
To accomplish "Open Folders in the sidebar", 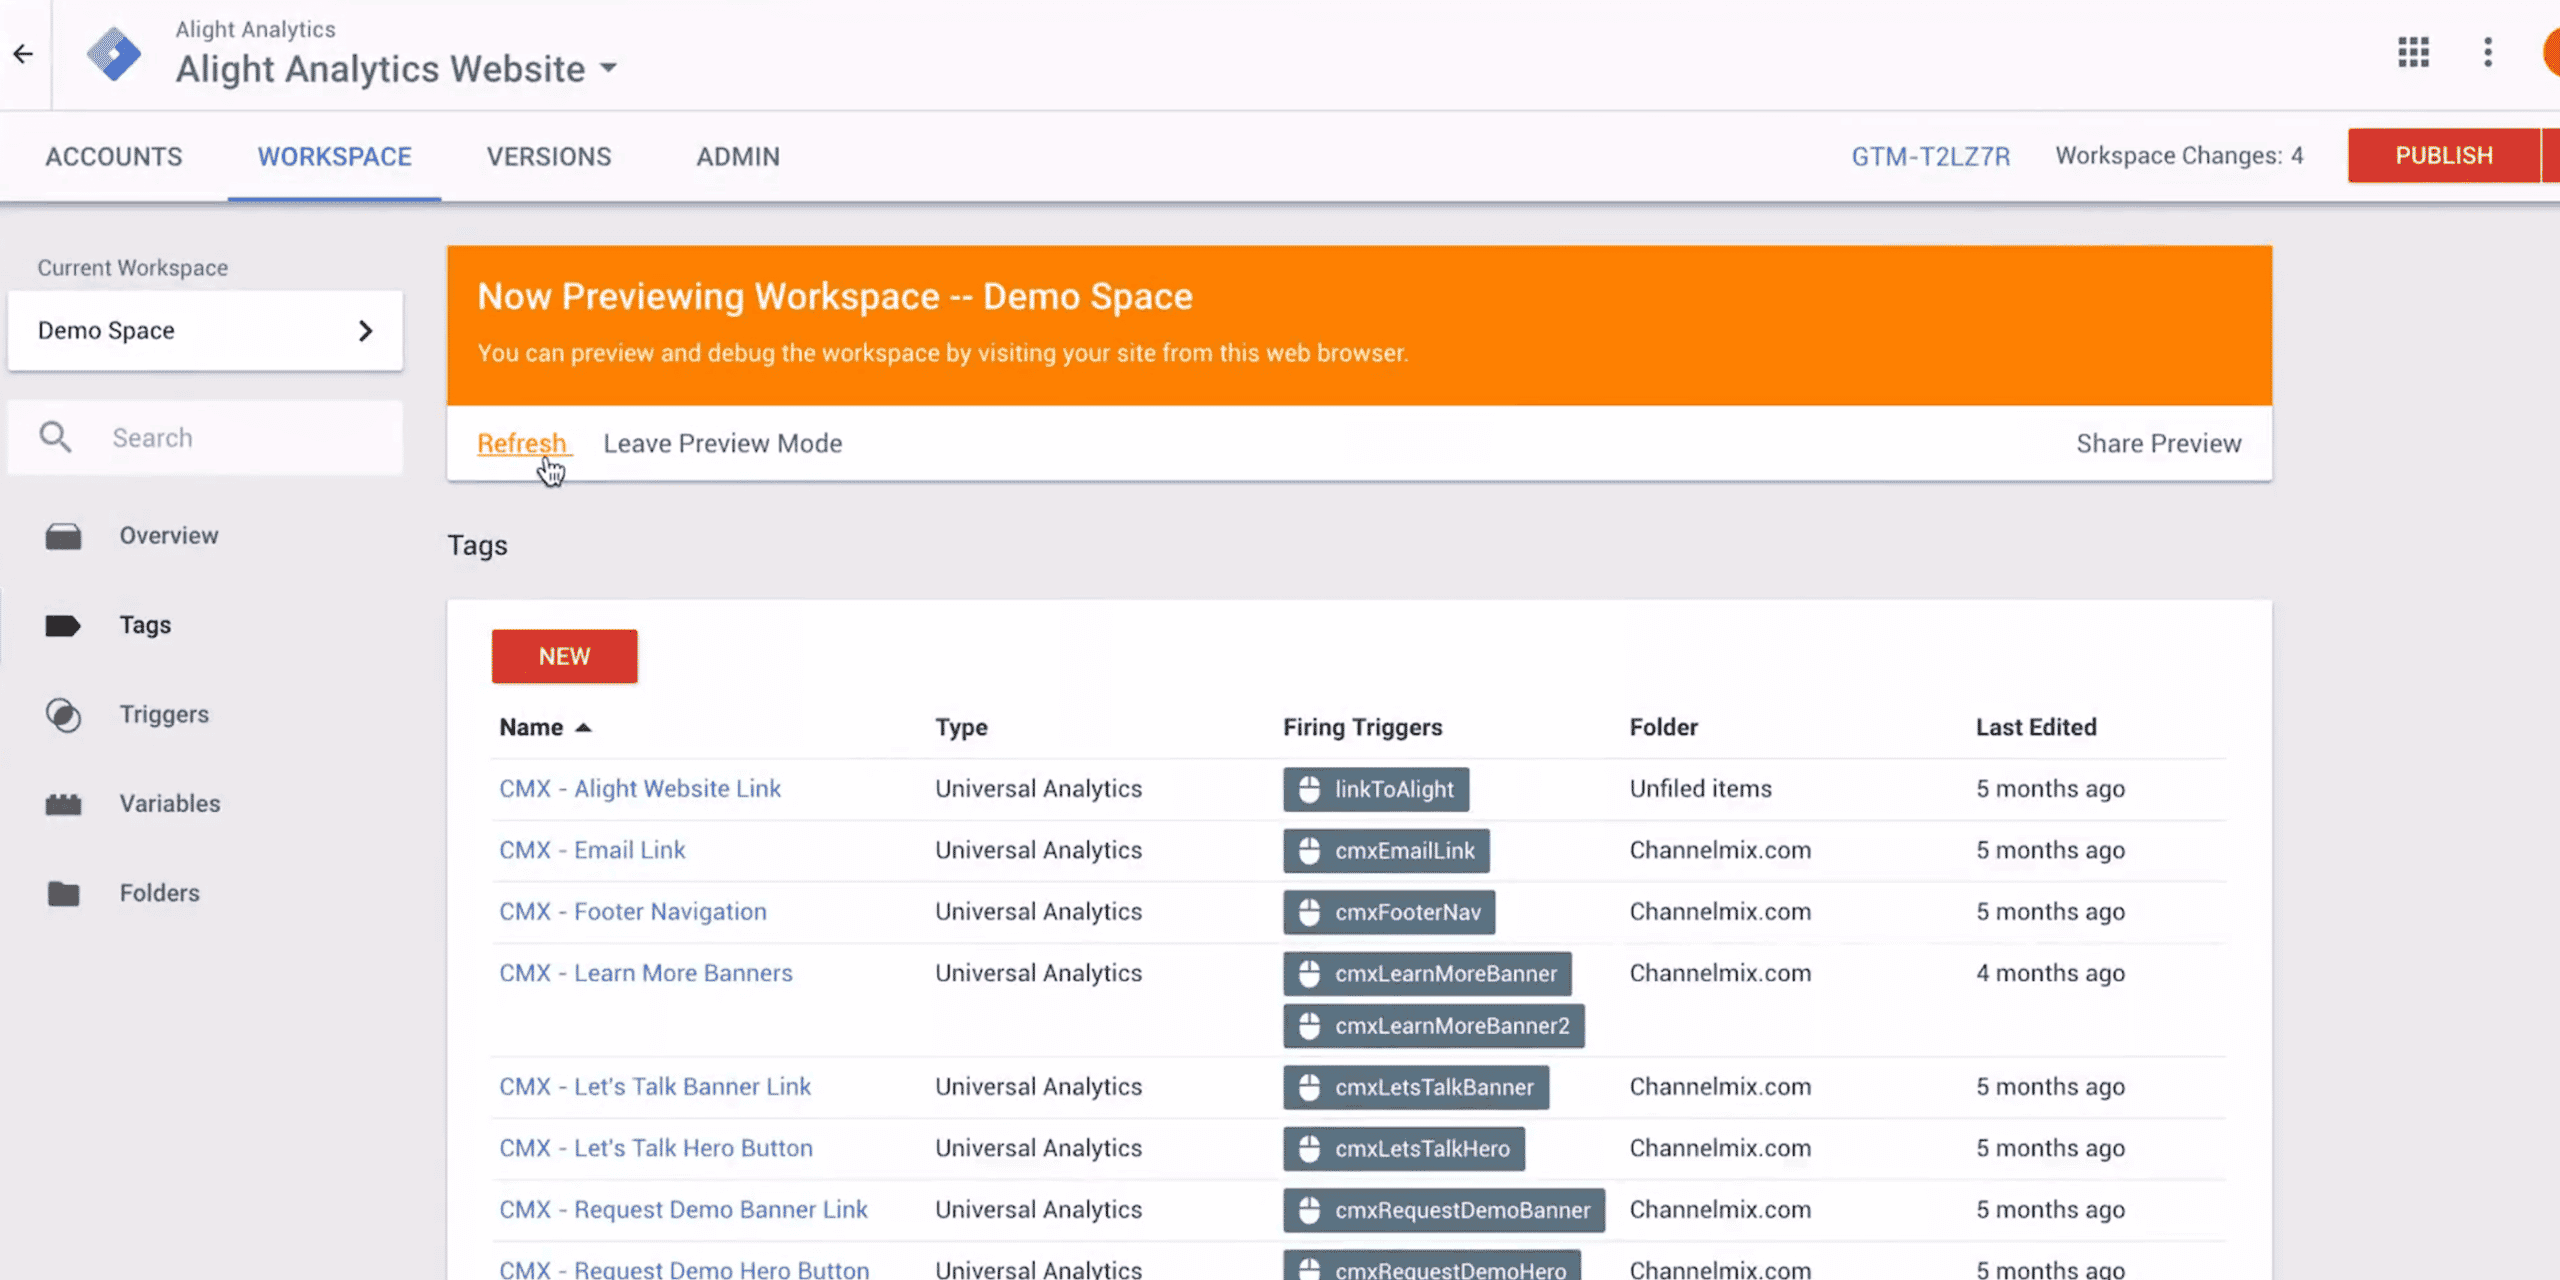I will [160, 893].
